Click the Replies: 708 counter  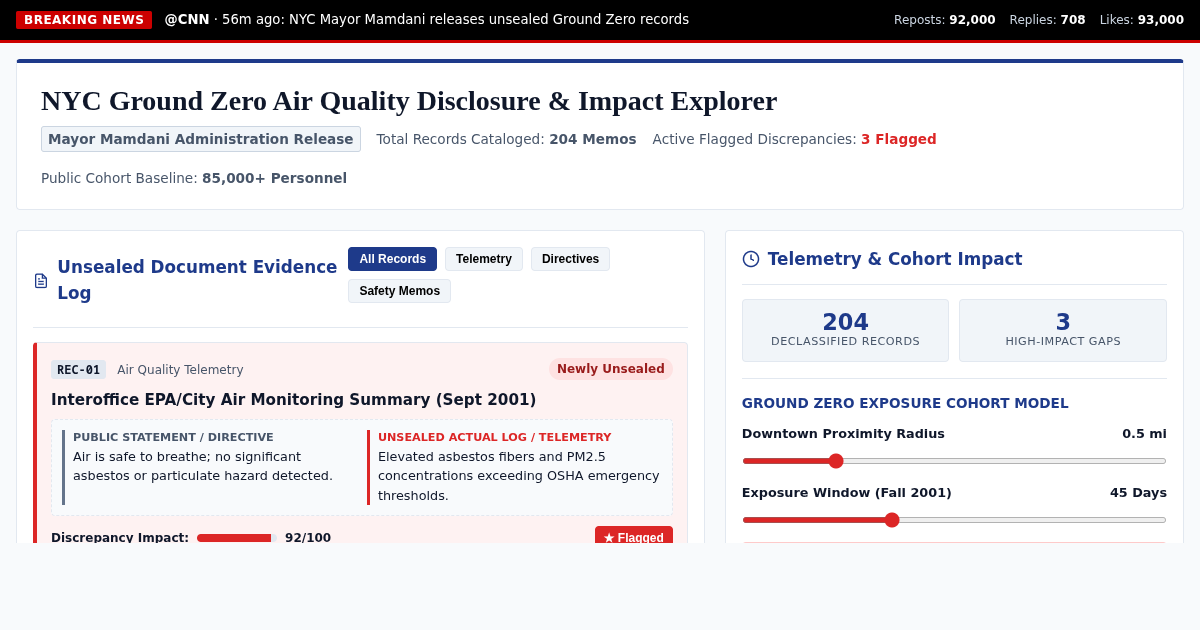(1047, 20)
